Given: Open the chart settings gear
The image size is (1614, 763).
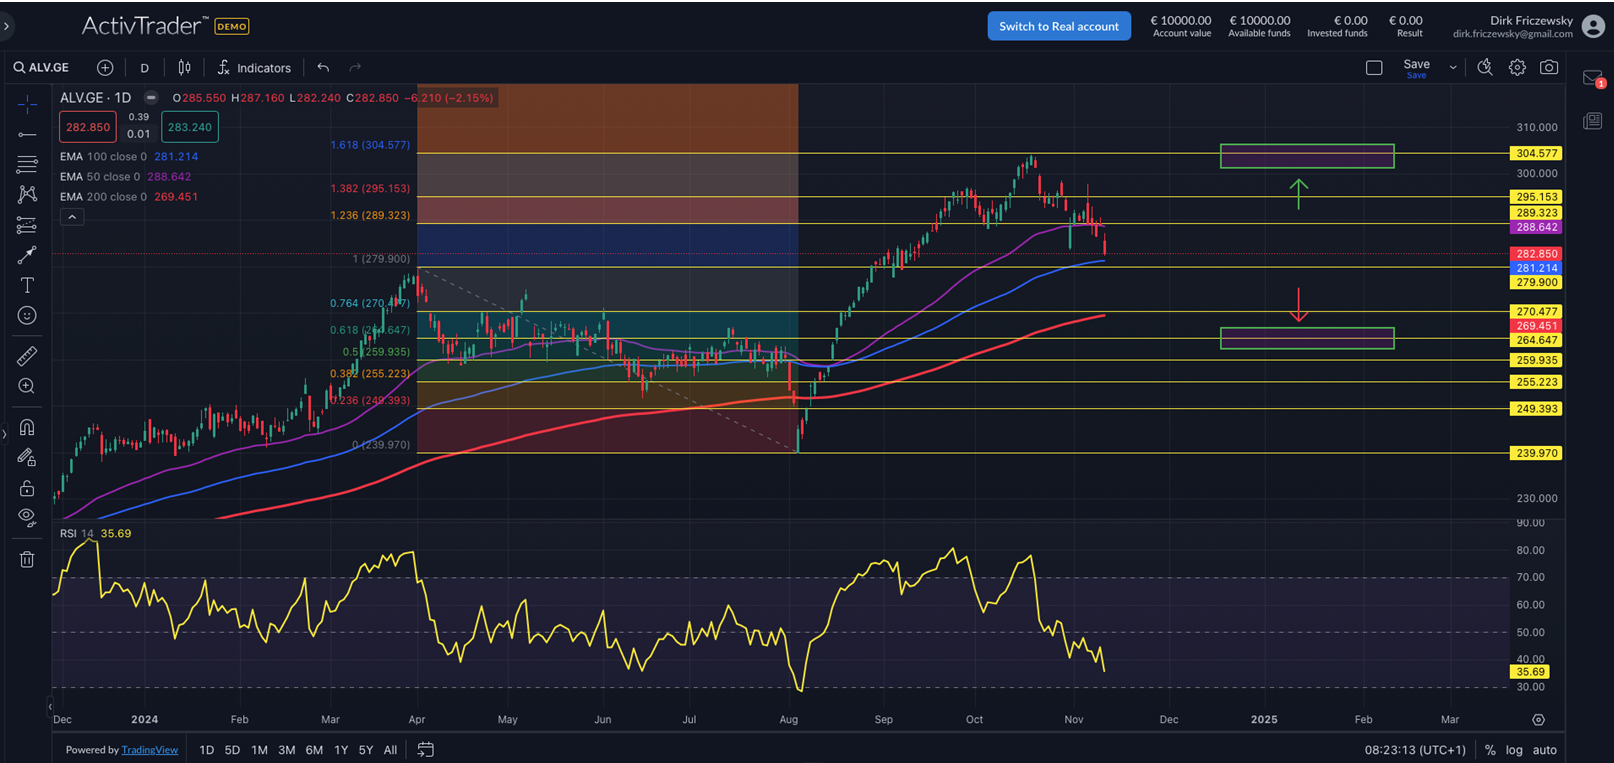Looking at the screenshot, I should click(x=1517, y=67).
